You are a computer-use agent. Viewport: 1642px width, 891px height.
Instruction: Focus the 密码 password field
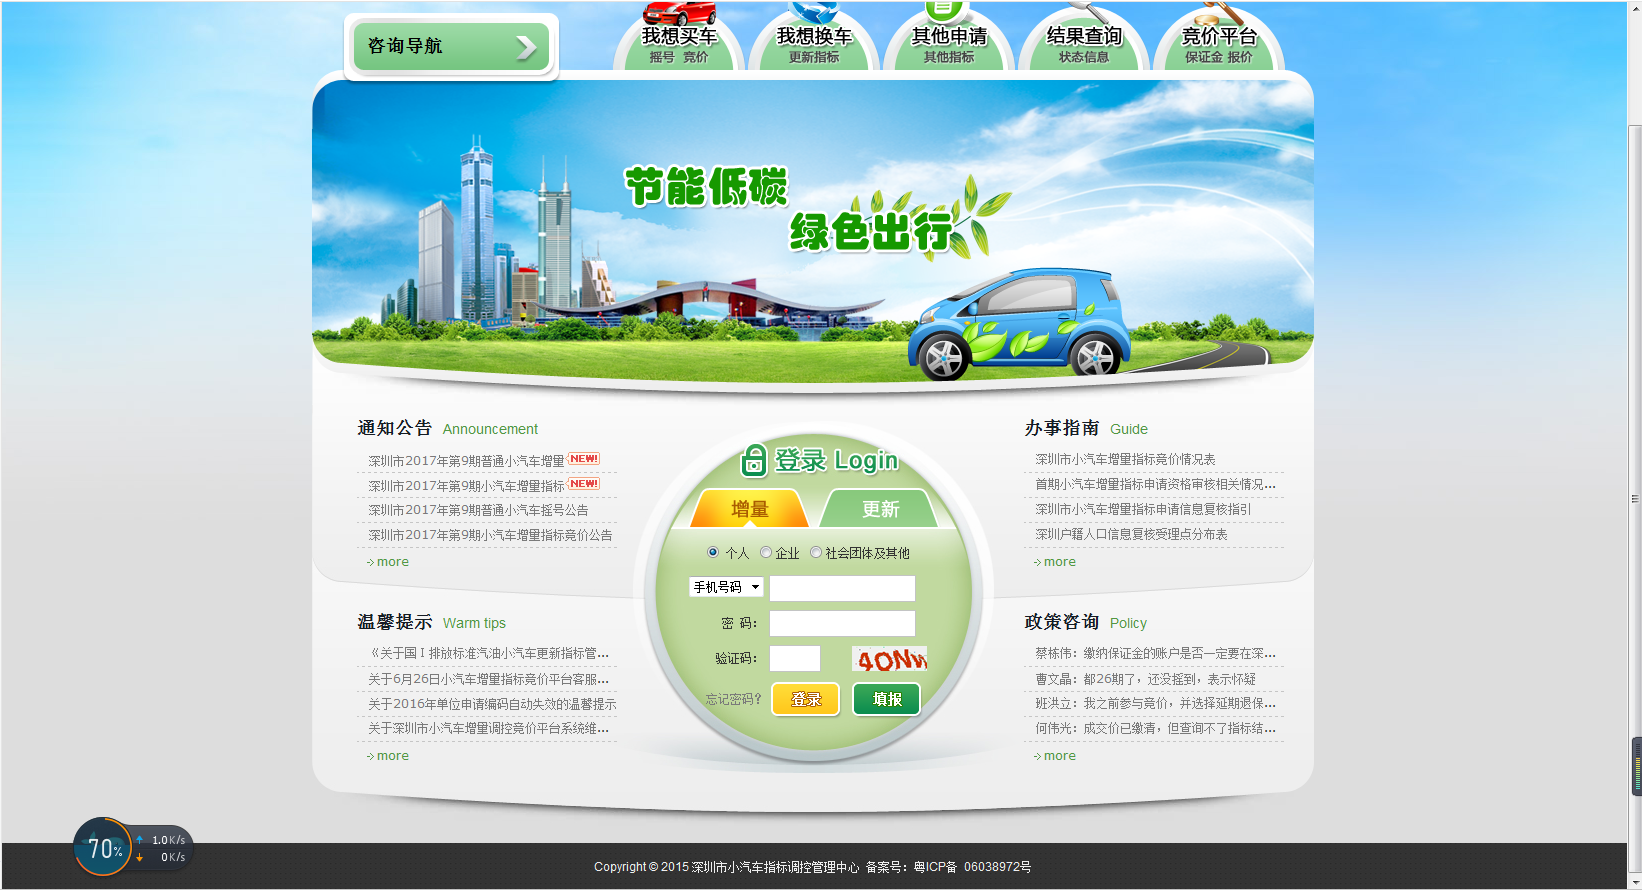[x=842, y=623]
